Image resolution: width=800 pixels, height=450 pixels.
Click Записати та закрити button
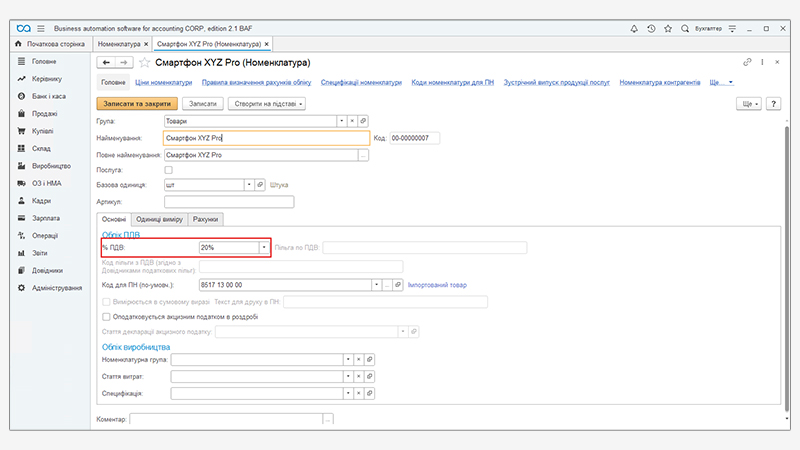pos(137,103)
